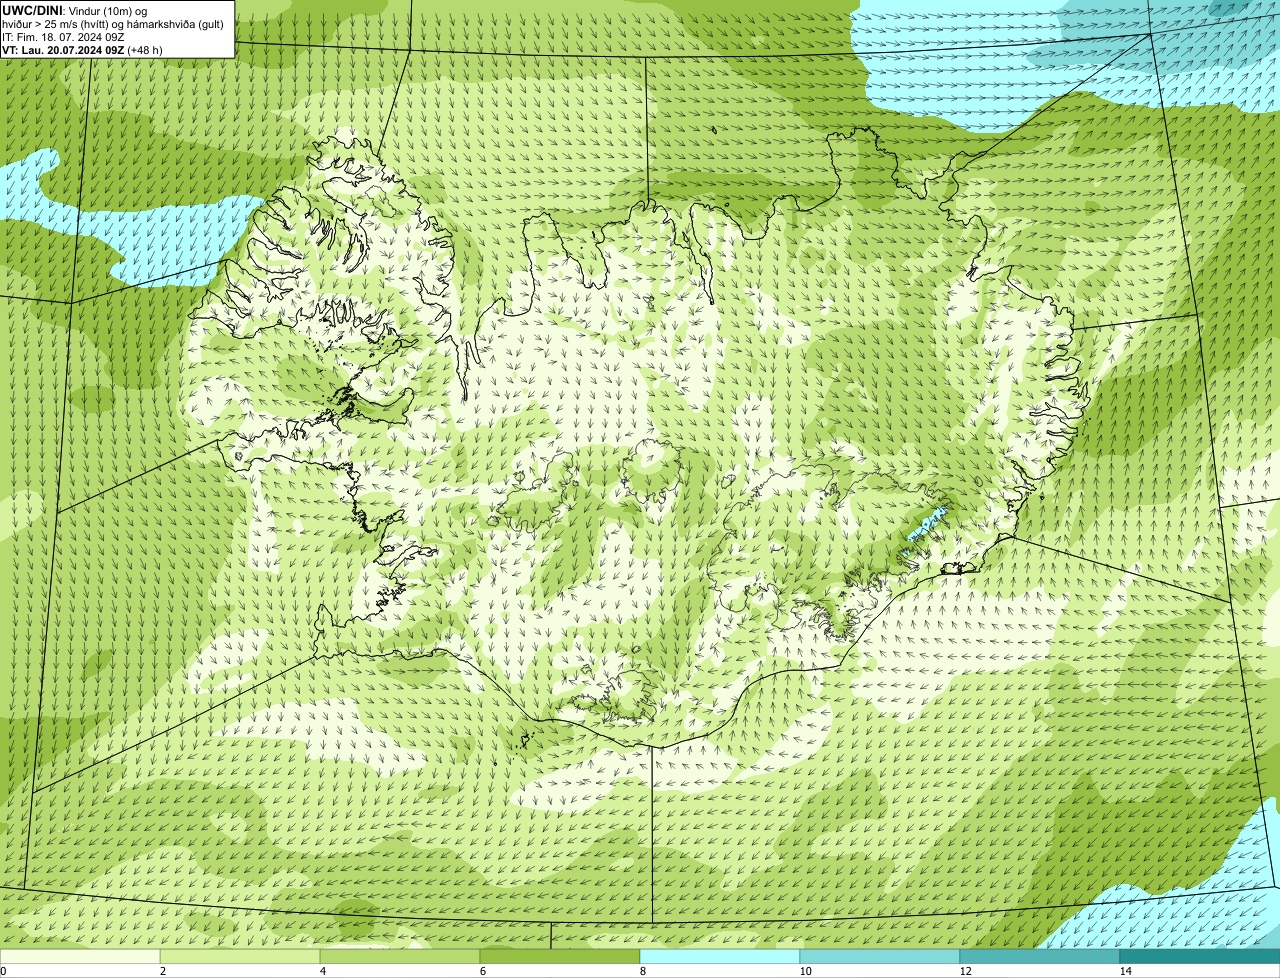
Task: Click the green 4–6 legend color segment
Action: [x=400, y=957]
